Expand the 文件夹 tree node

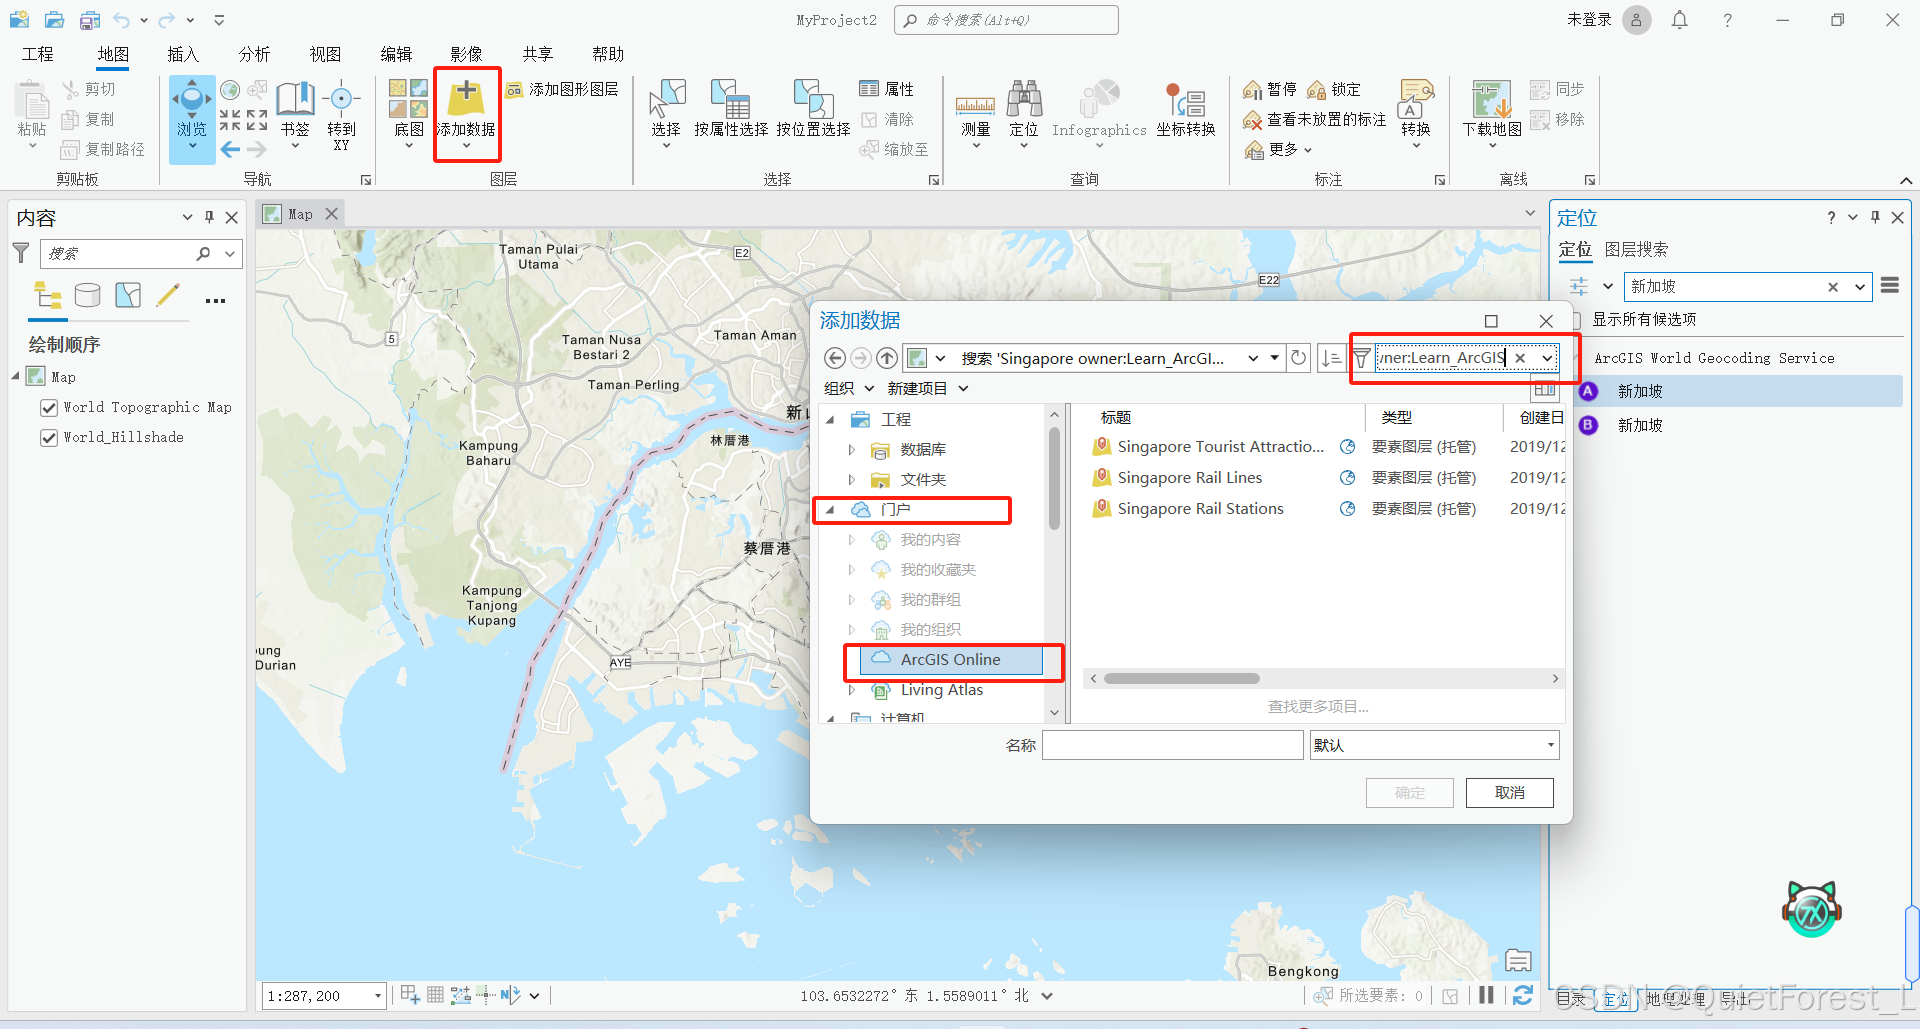852,480
